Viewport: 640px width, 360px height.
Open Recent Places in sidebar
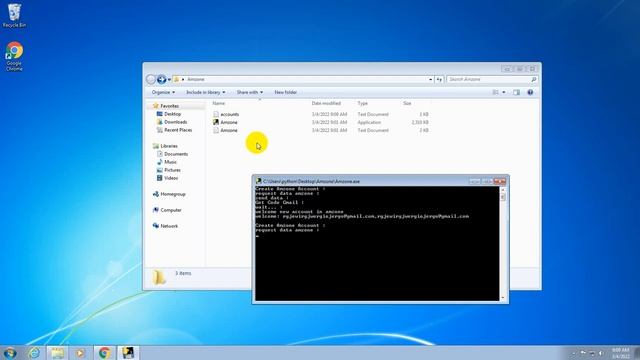pos(178,130)
